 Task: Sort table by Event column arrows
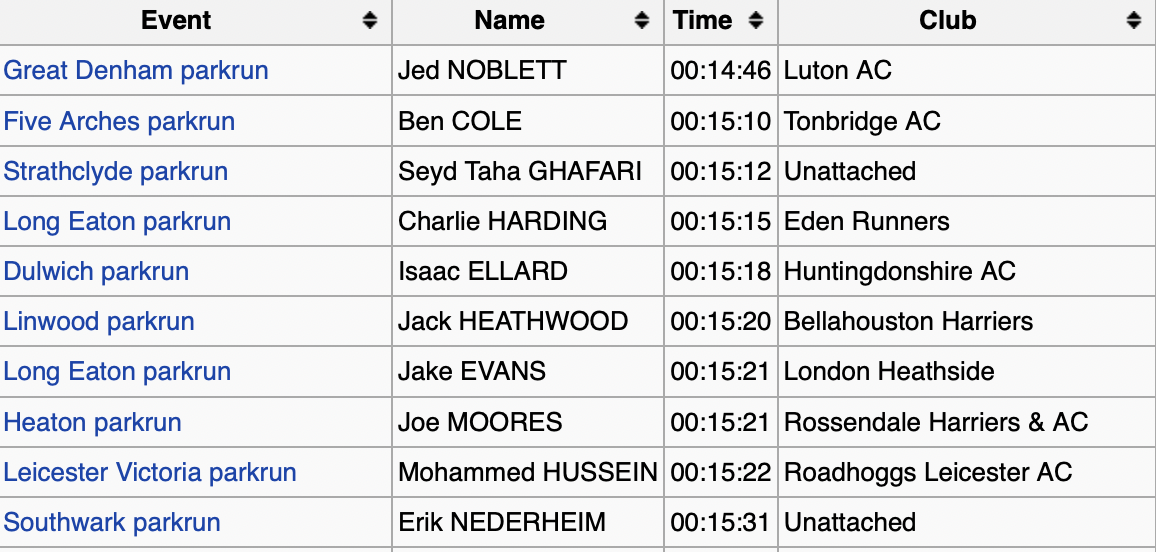coord(370,21)
